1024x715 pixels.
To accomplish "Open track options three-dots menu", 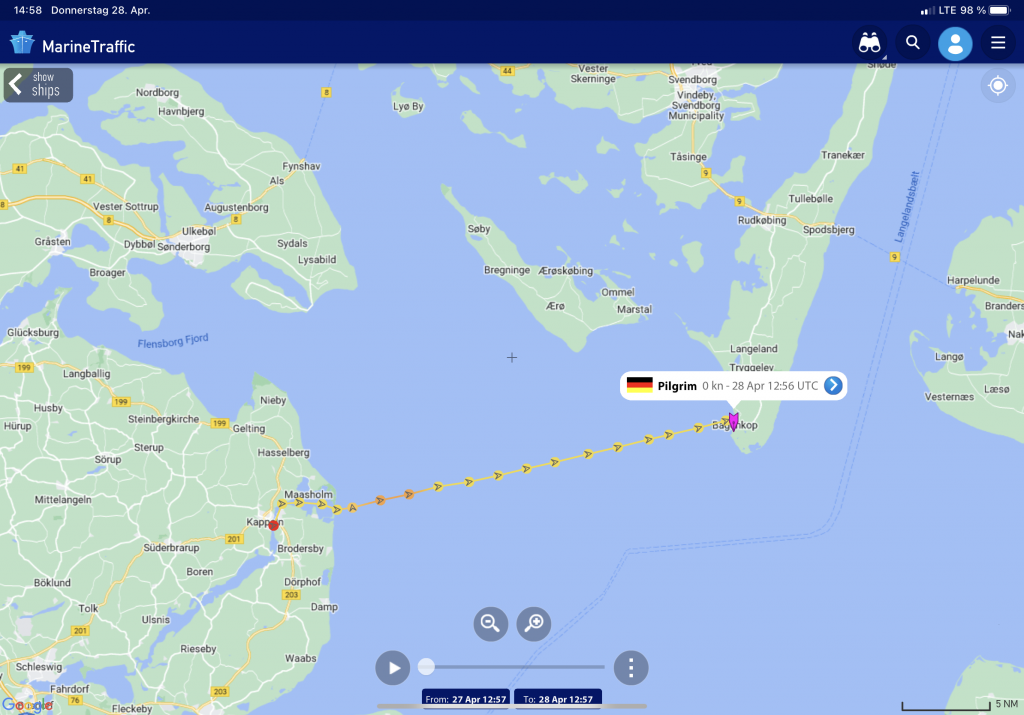I will click(x=631, y=667).
